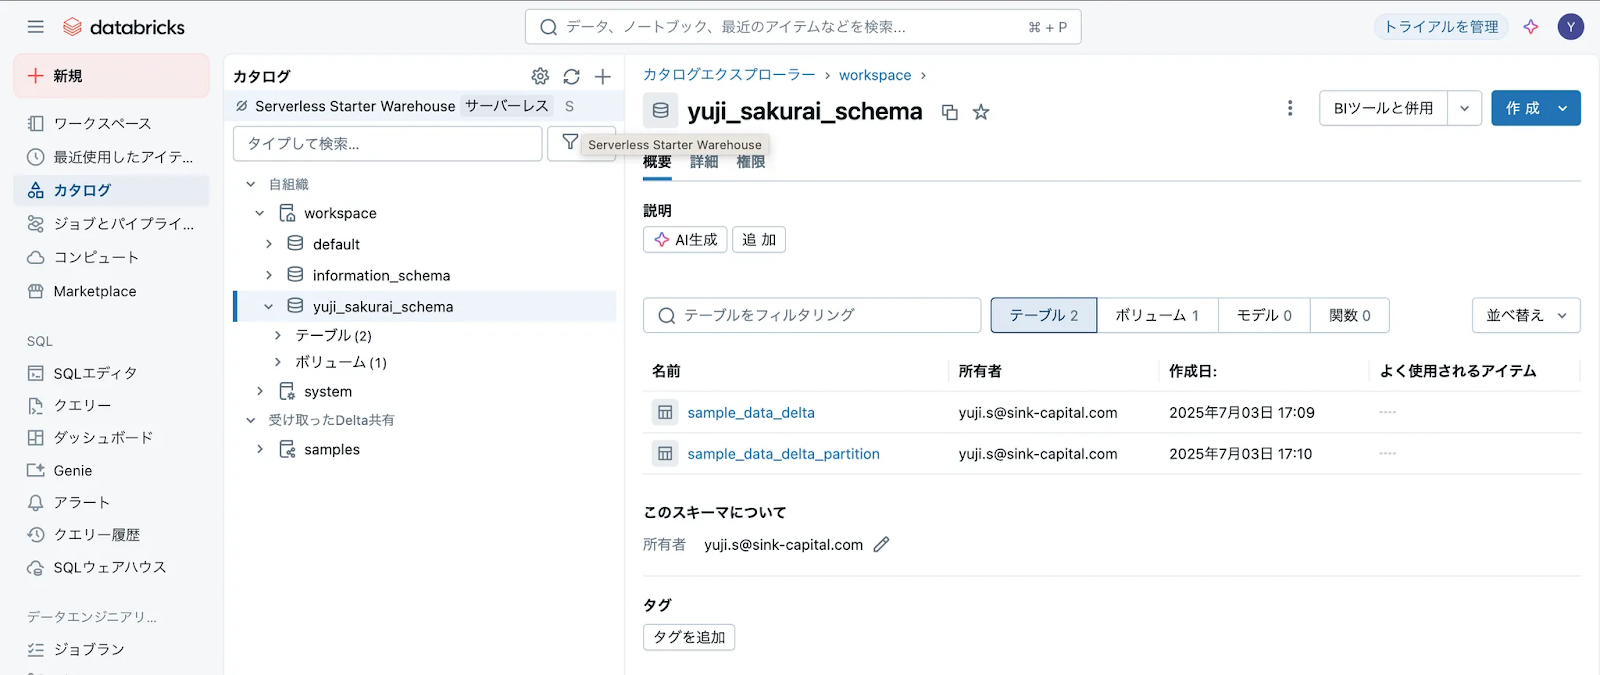Expand ボリューム (1) in the tree
Image resolution: width=1600 pixels, height=675 pixels.
[x=278, y=362]
